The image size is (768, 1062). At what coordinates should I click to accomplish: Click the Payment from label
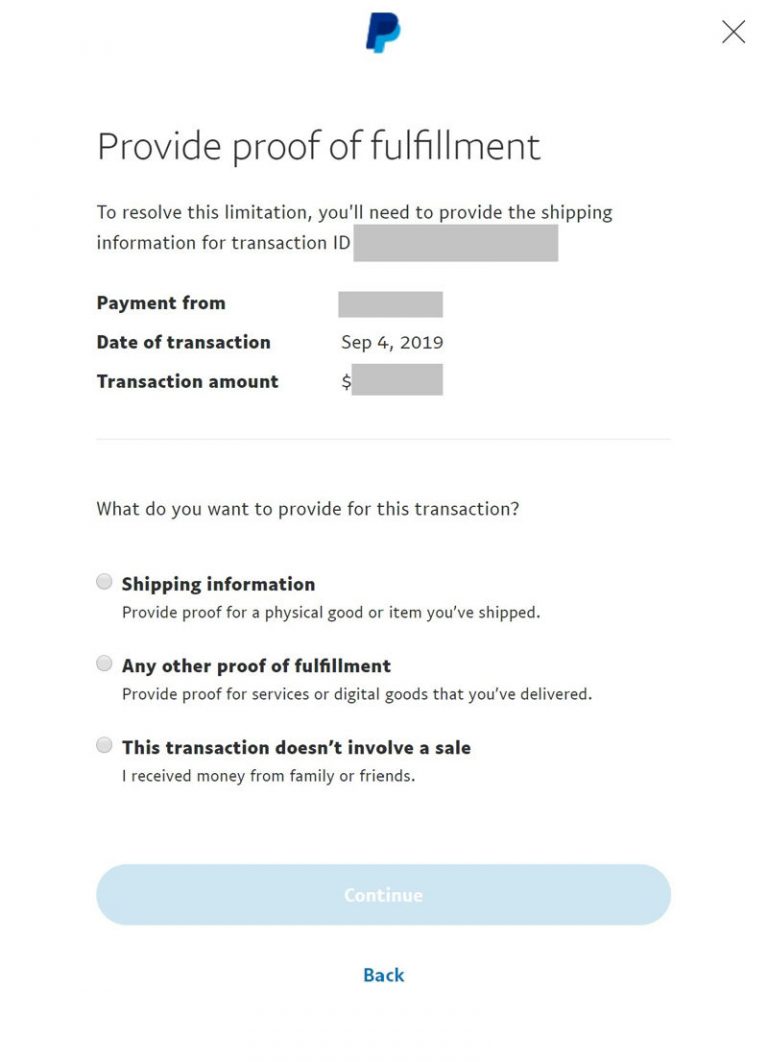coord(160,303)
